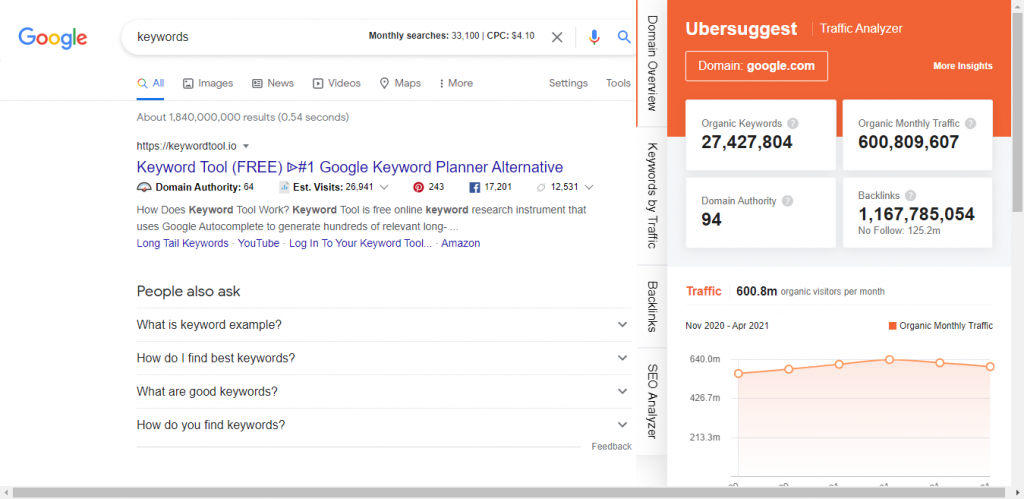Switch to Images search tab
Viewport: 1024px width, 499px height.
[208, 83]
